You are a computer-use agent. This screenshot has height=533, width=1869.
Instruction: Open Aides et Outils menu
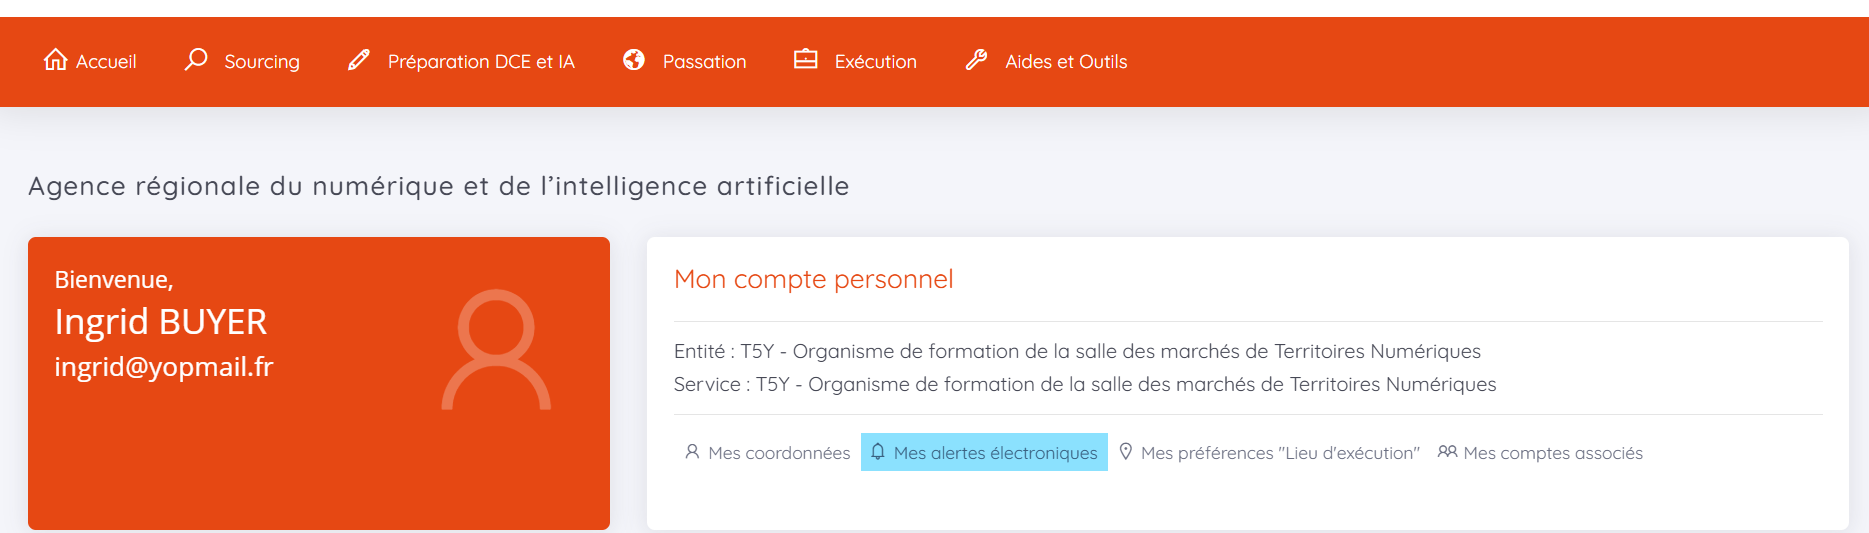(x=1066, y=62)
